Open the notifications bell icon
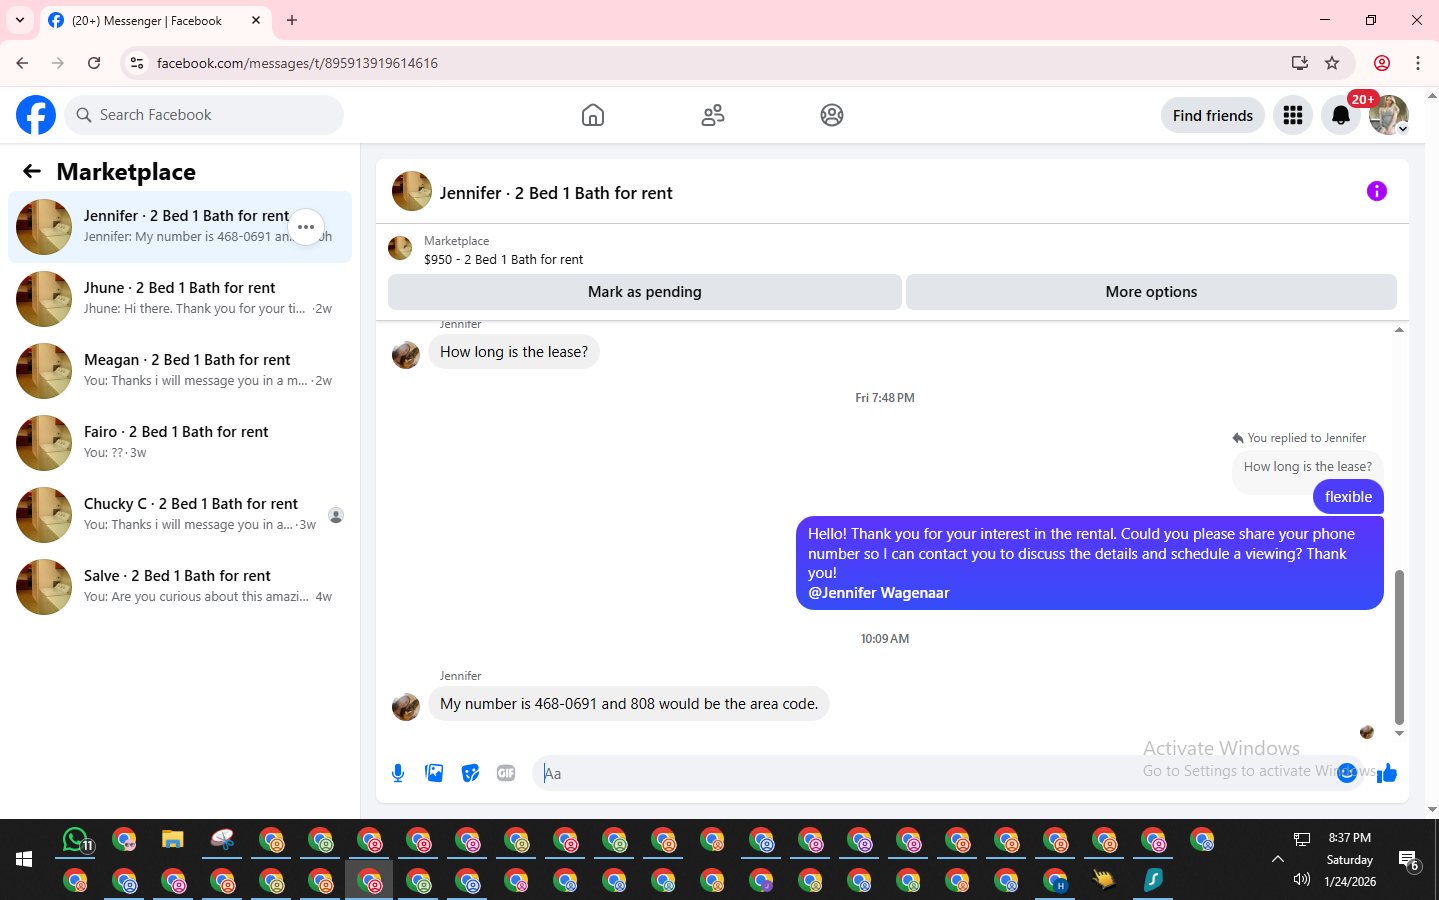The image size is (1439, 900). [1341, 115]
